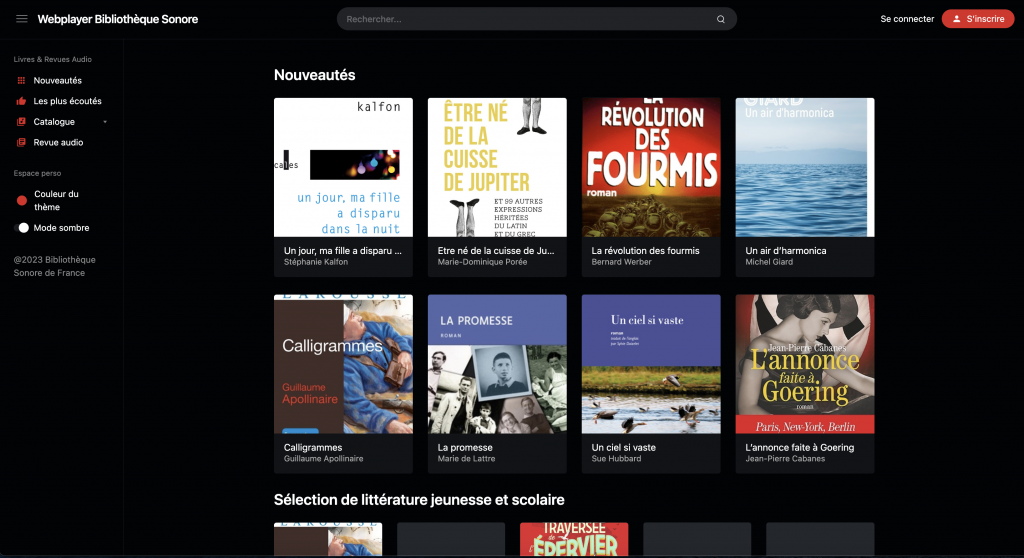Viewport: 1024px width, 558px height.
Task: Open the hamburger menu icon
Action: (22, 19)
